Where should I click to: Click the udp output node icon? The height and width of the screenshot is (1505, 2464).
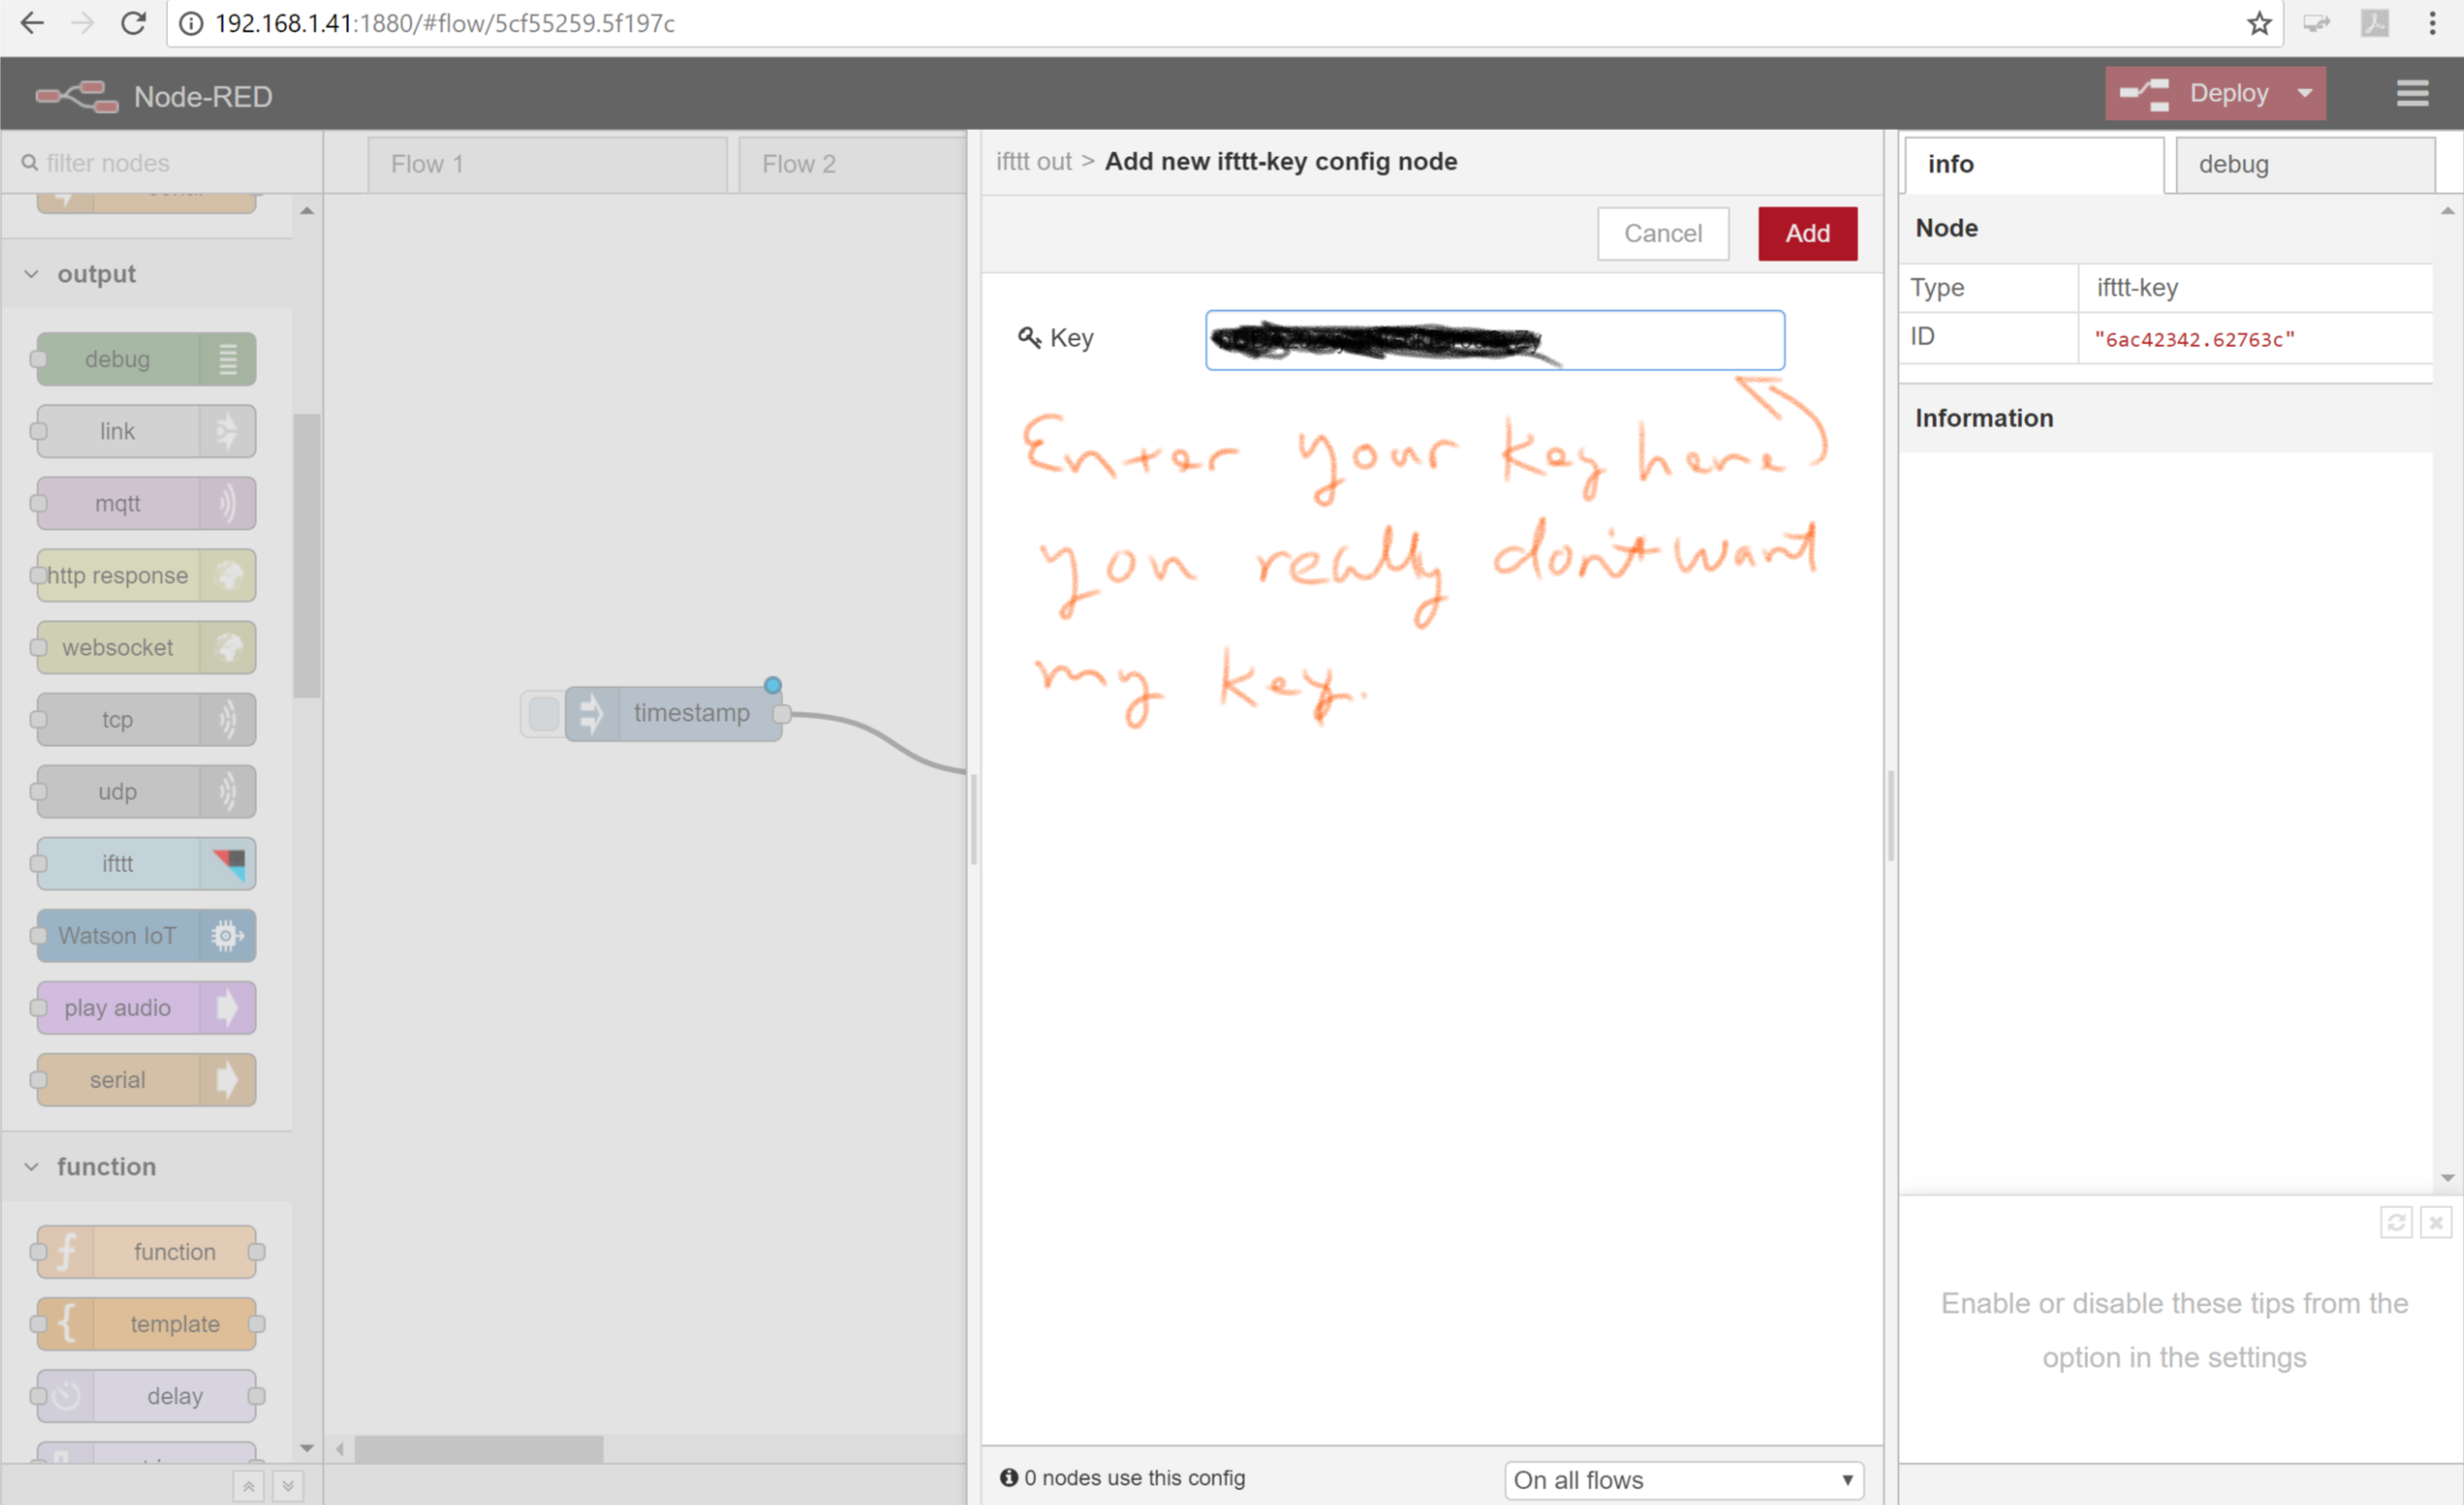[228, 791]
